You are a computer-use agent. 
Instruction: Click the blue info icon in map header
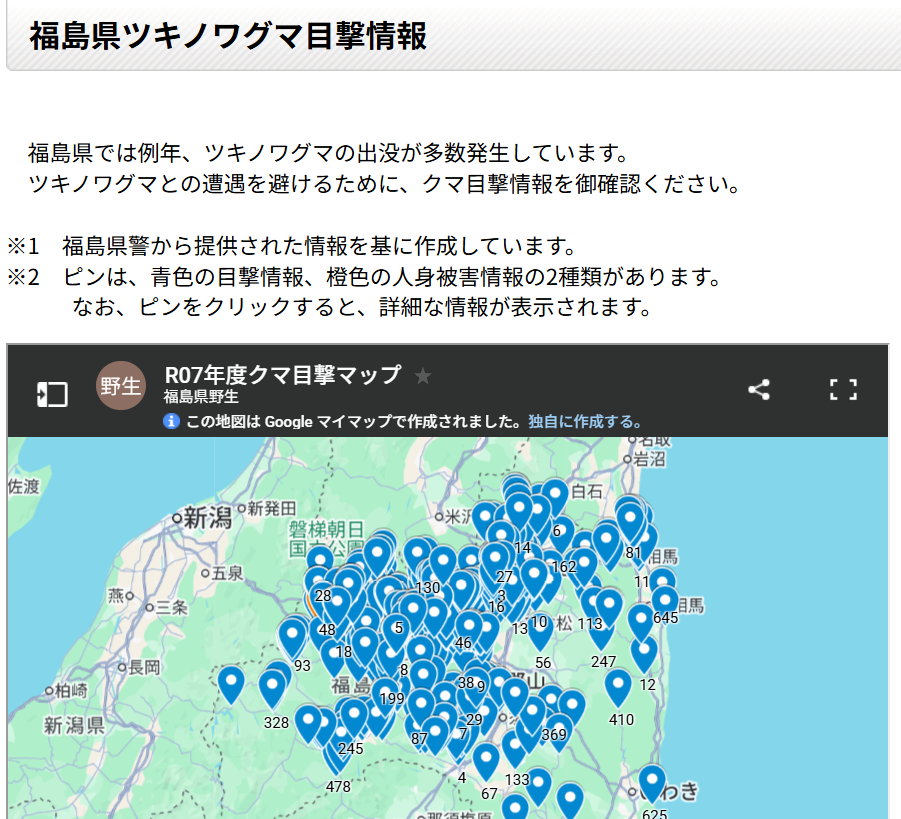point(171,421)
